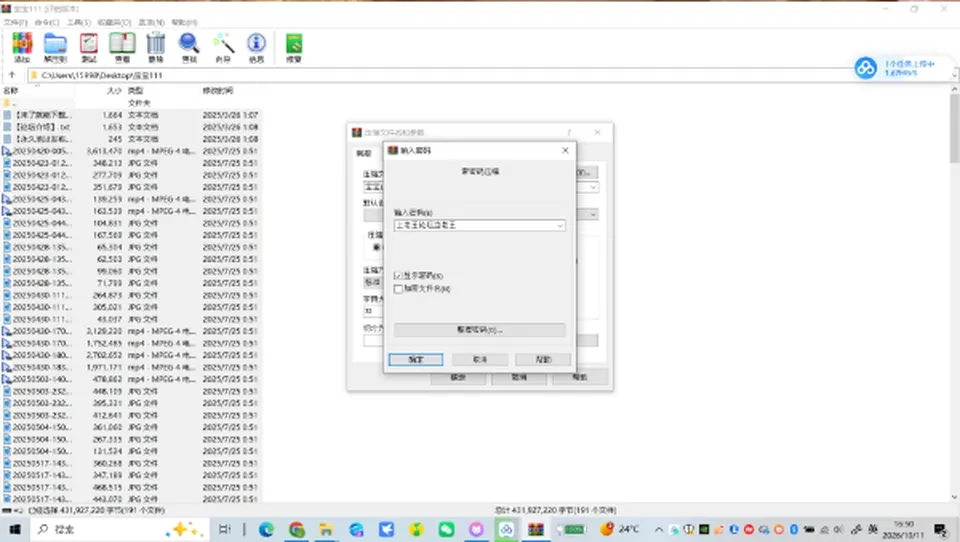Click Help (帮助) in the password dialog

pyautogui.click(x=543, y=359)
